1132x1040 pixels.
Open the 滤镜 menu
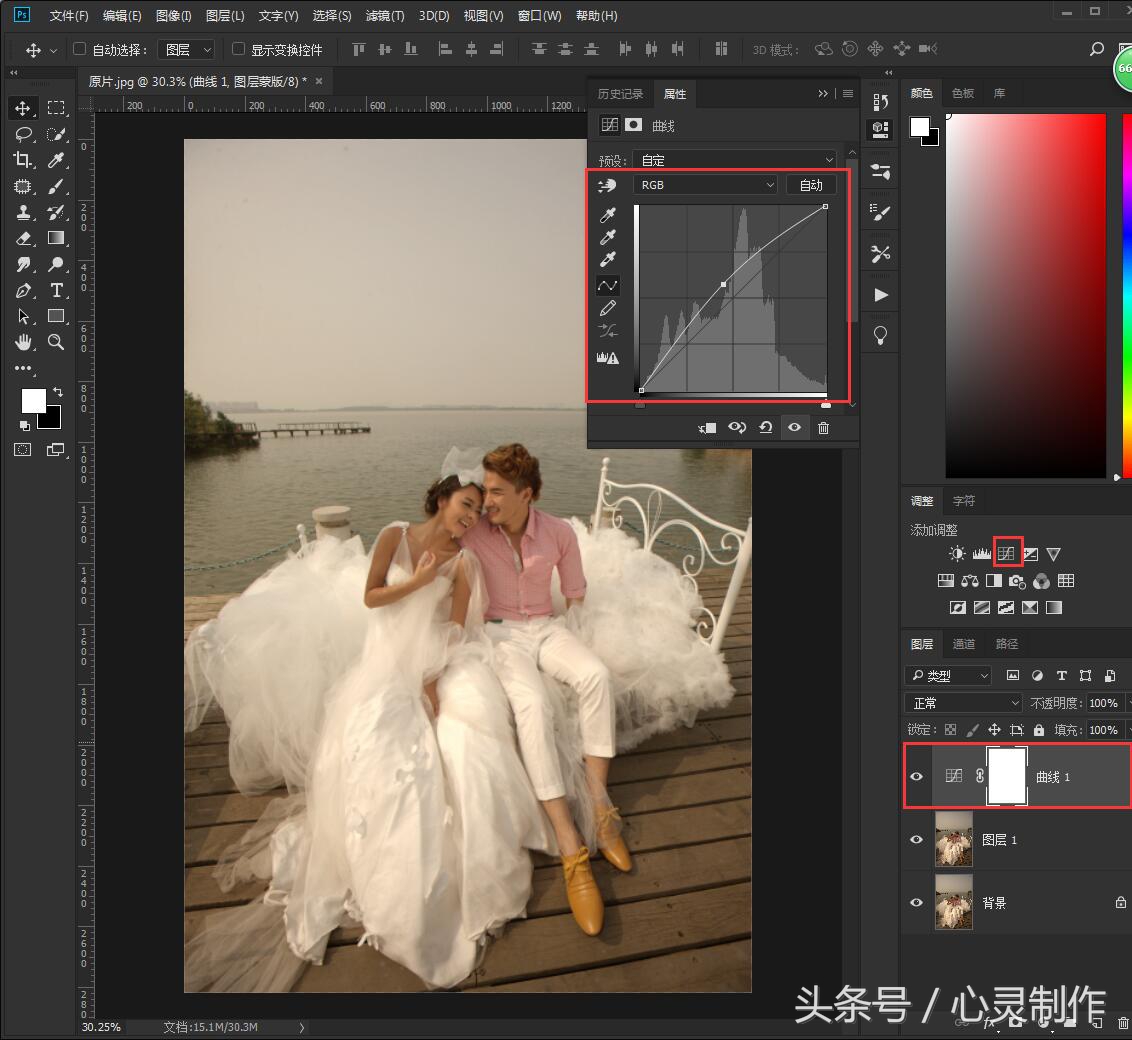coord(385,15)
